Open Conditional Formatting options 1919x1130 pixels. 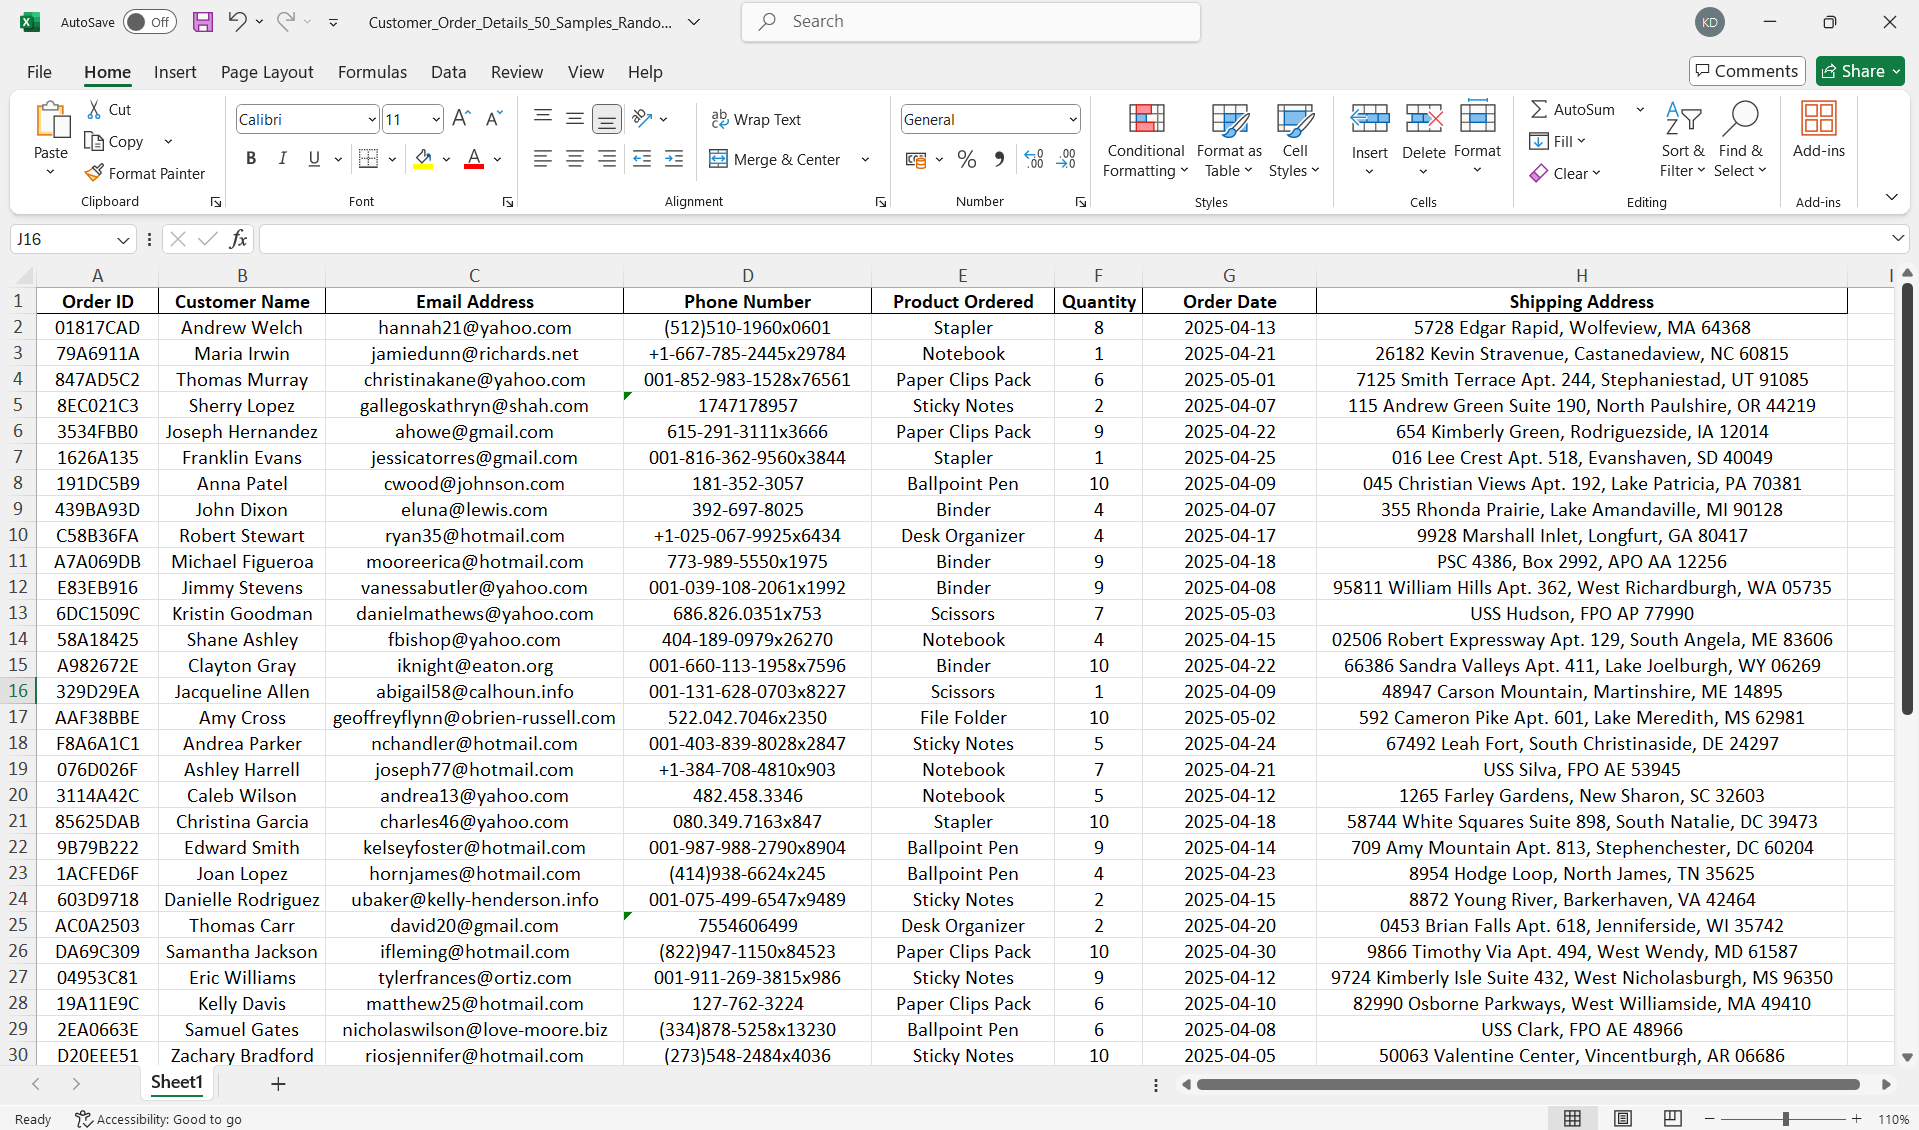[x=1146, y=140]
